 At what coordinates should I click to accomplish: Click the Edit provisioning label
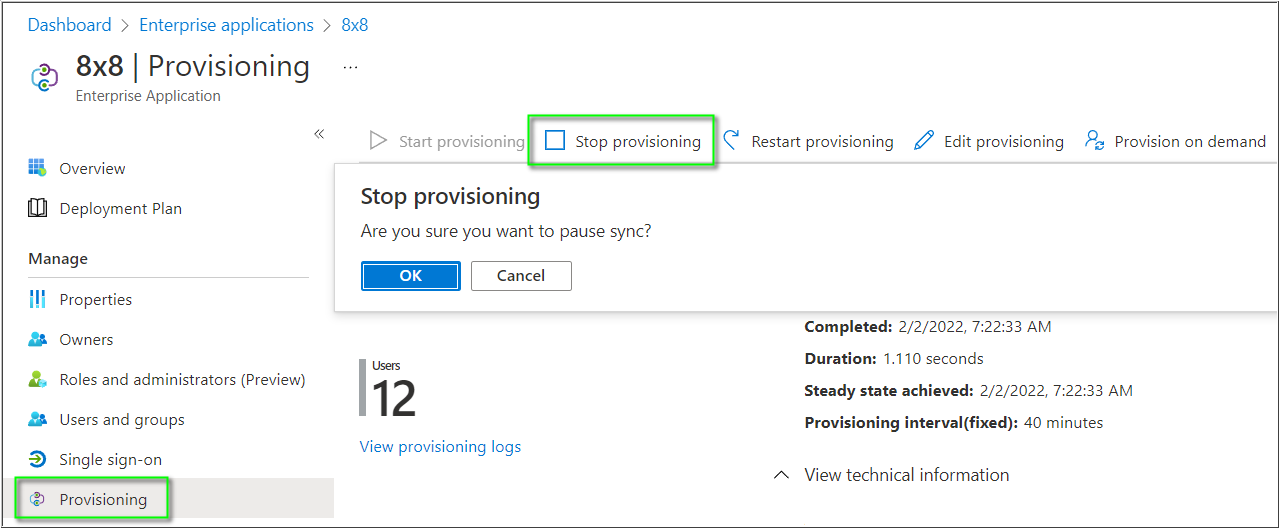[x=1004, y=141]
